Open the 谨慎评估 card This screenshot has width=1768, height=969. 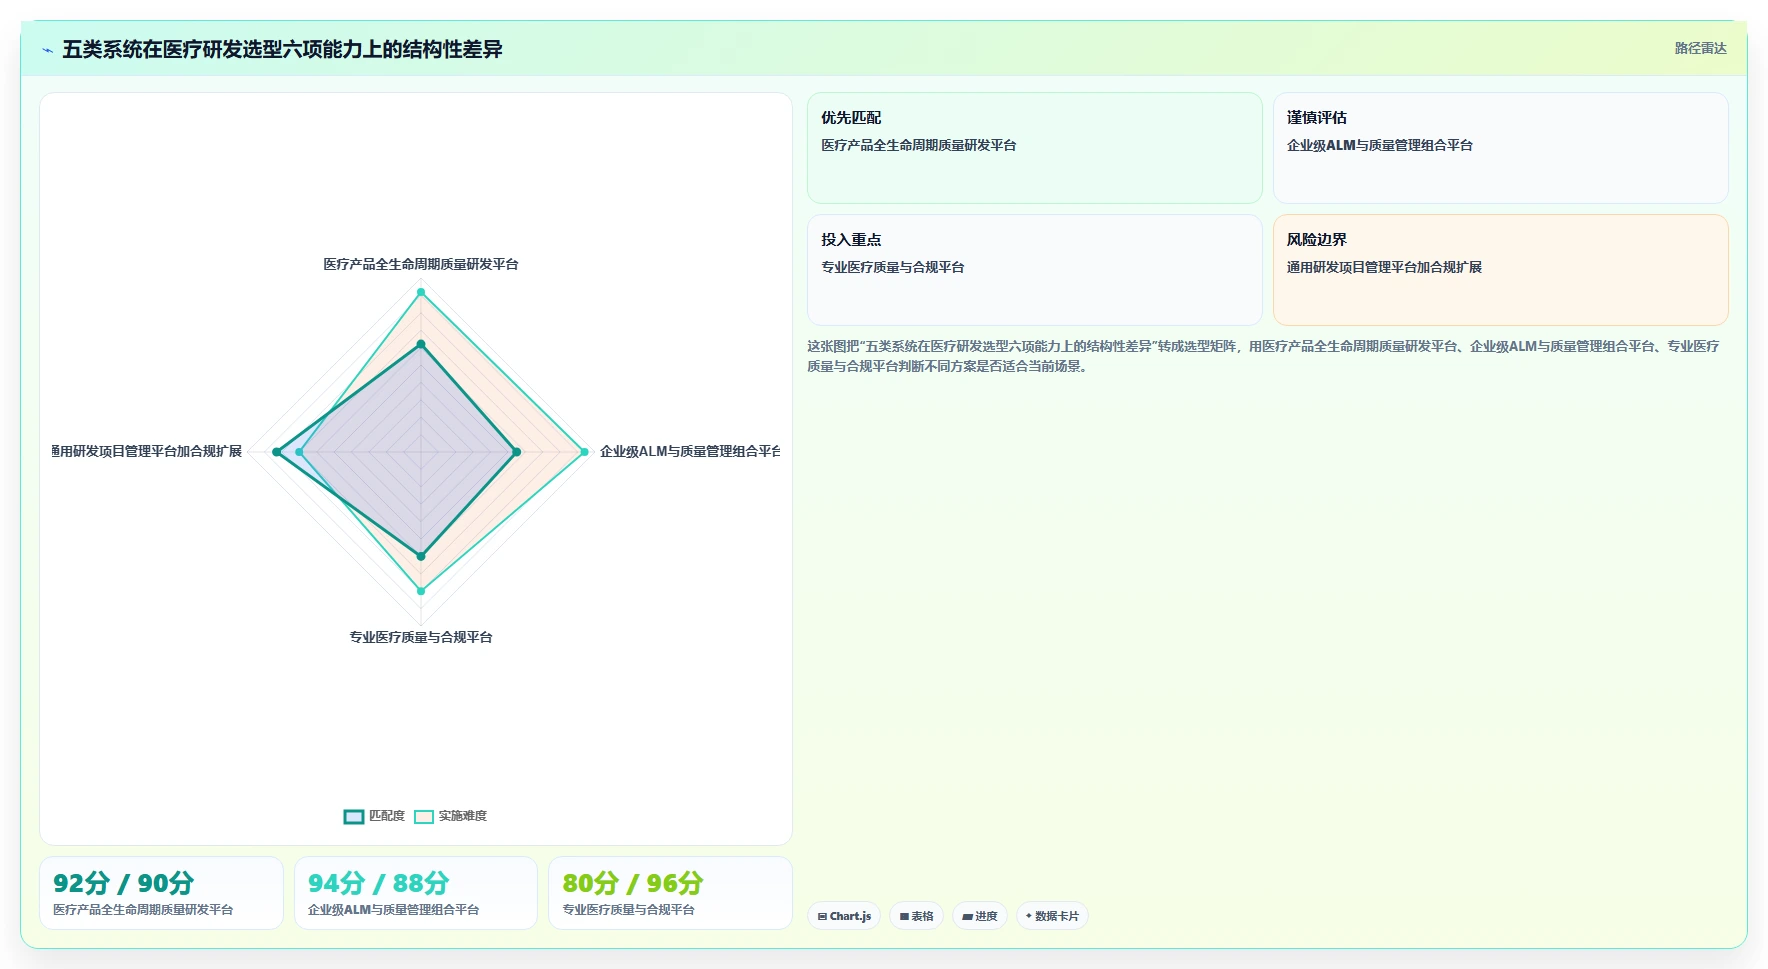[x=1500, y=148]
